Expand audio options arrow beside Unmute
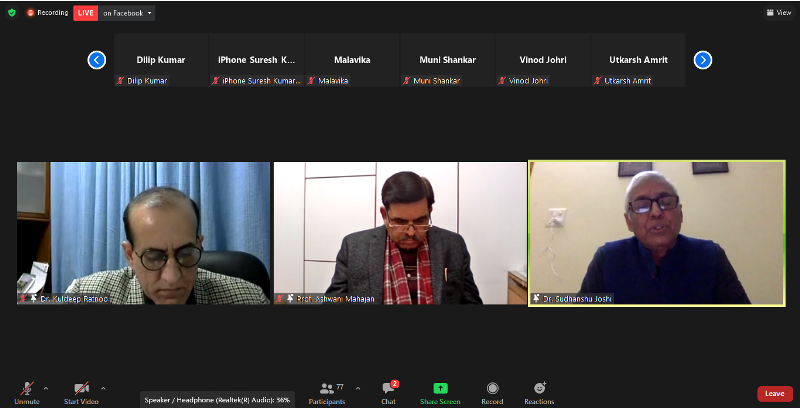 coord(45,387)
